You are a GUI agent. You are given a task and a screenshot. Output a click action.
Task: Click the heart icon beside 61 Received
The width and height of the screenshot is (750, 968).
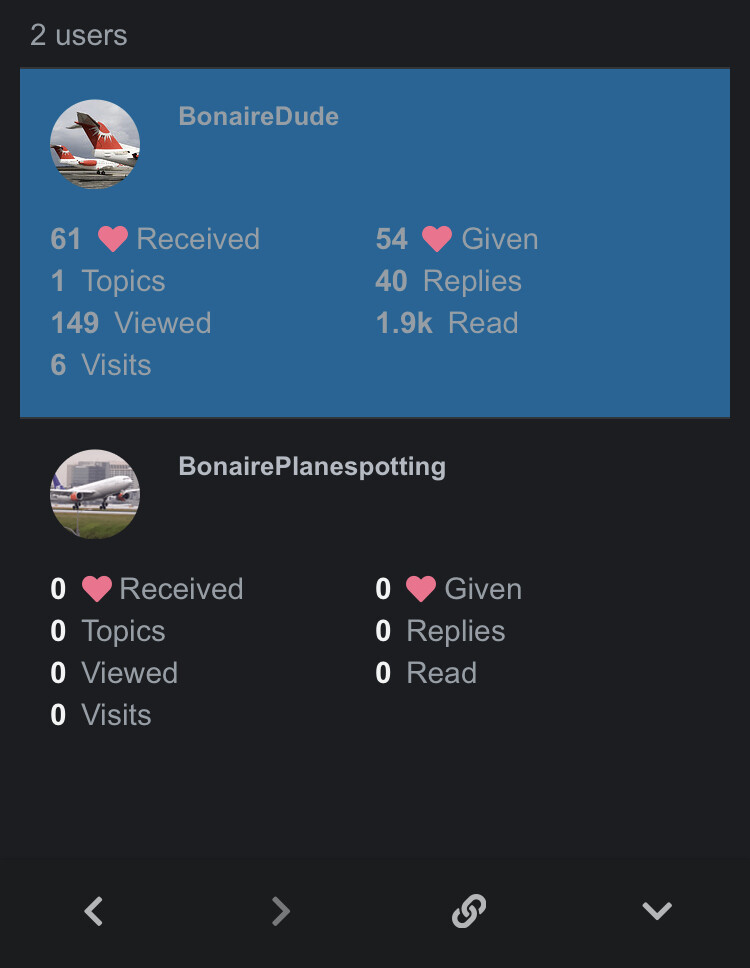pyautogui.click(x=113, y=238)
